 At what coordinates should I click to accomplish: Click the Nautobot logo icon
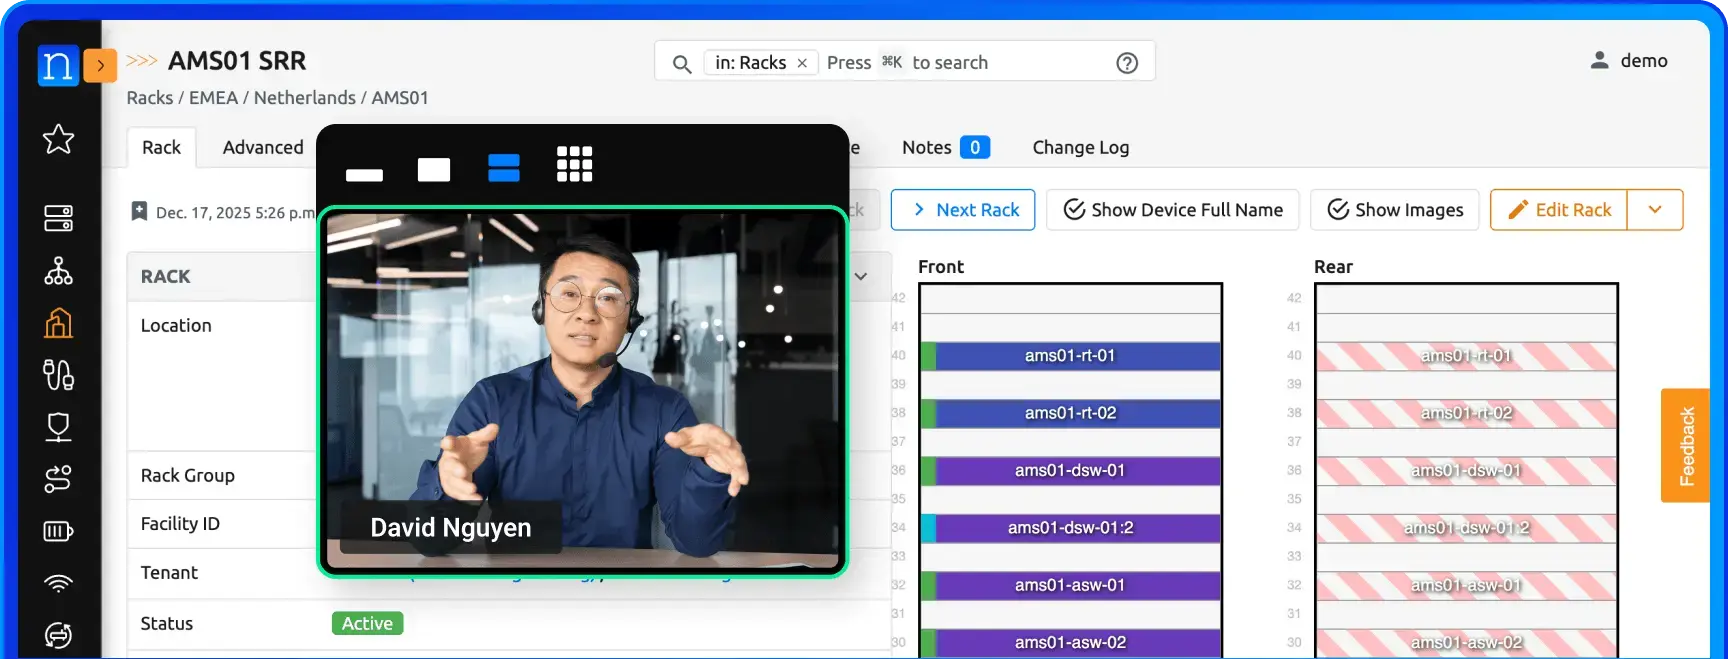click(x=58, y=65)
